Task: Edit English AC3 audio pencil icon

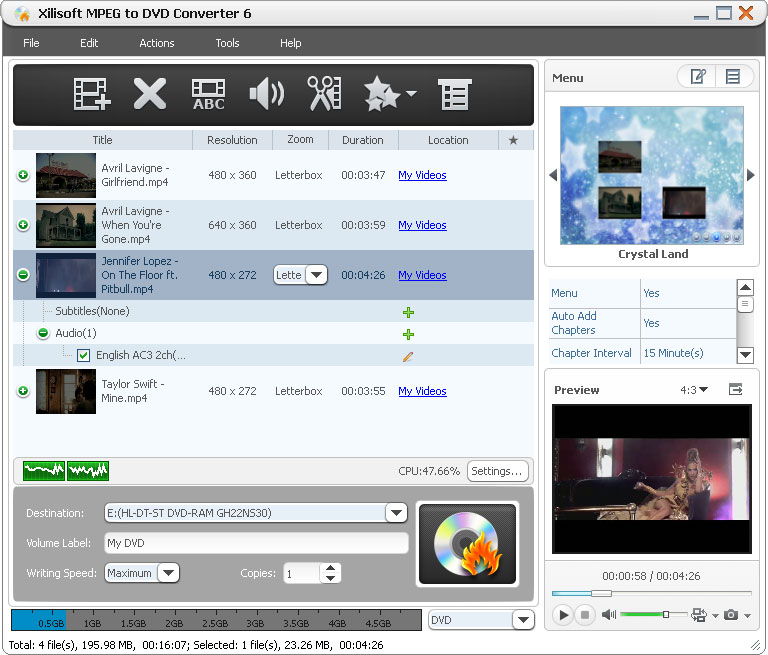Action: point(408,357)
